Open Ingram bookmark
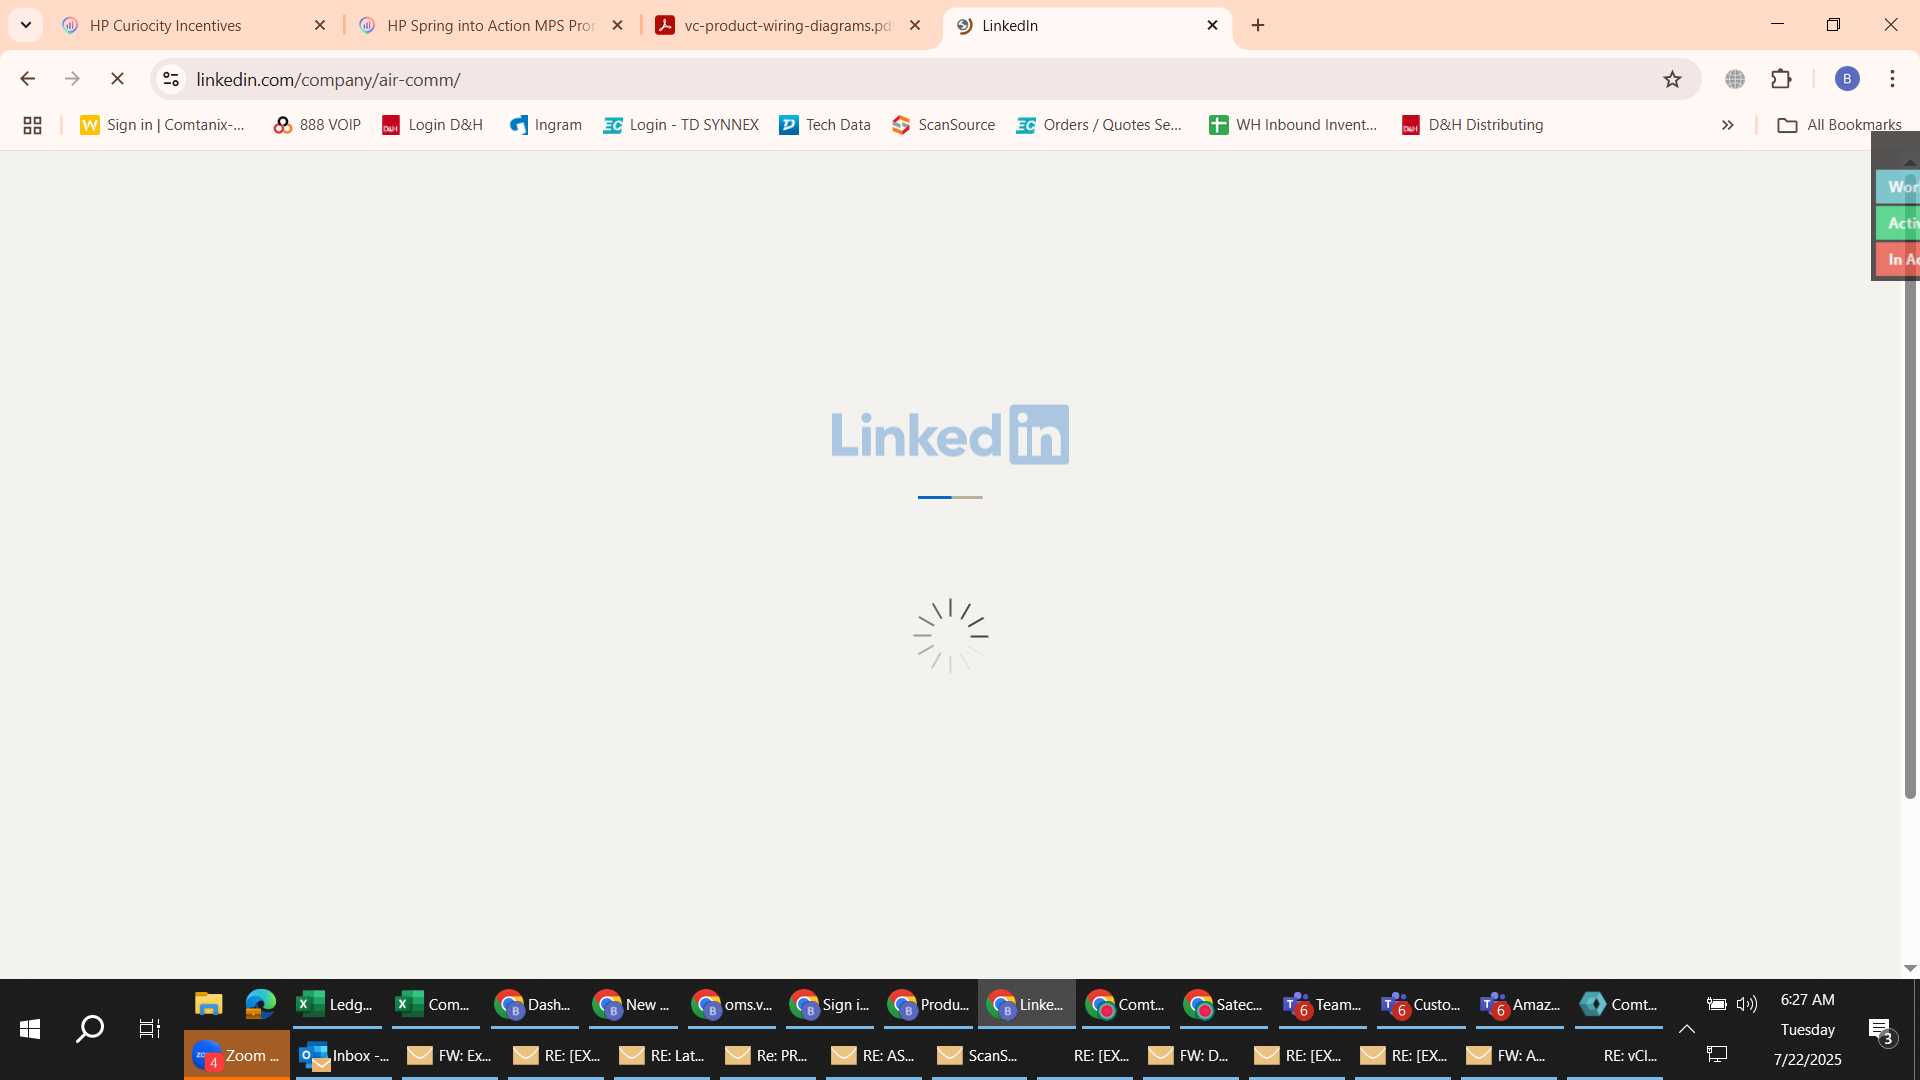 click(x=545, y=125)
